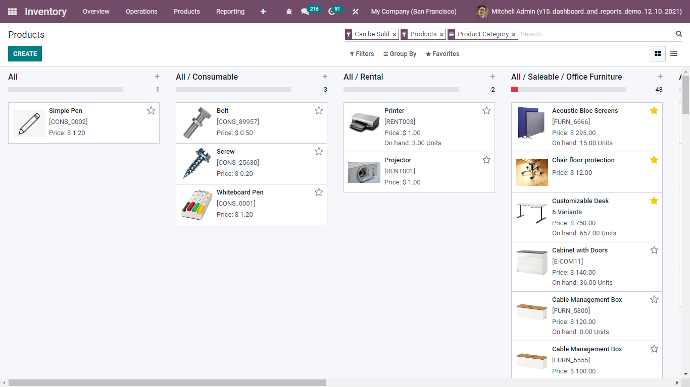Click the bug debug icon in navbar

point(289,12)
